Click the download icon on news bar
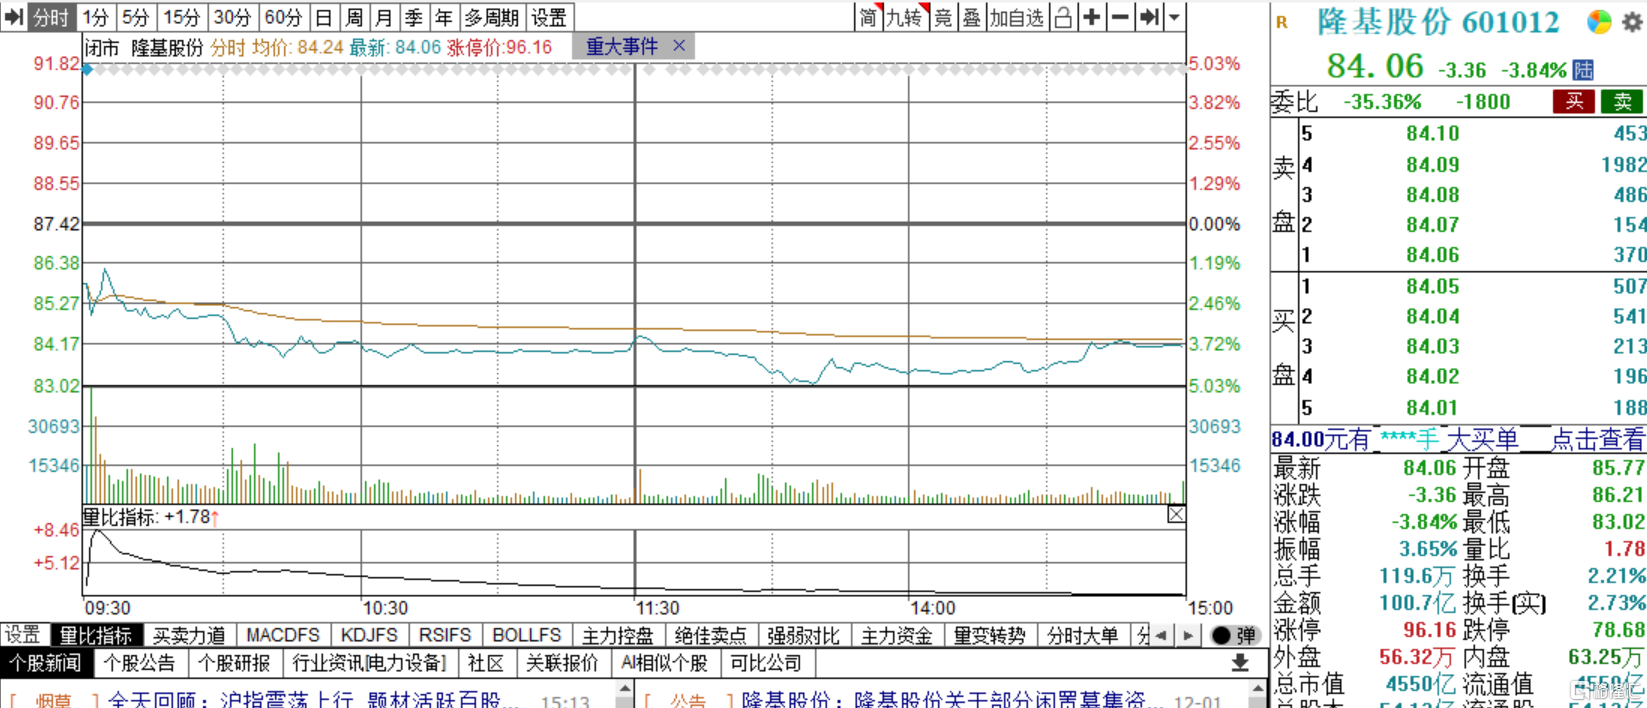Screen dimensions: 1647x708 tap(1240, 663)
